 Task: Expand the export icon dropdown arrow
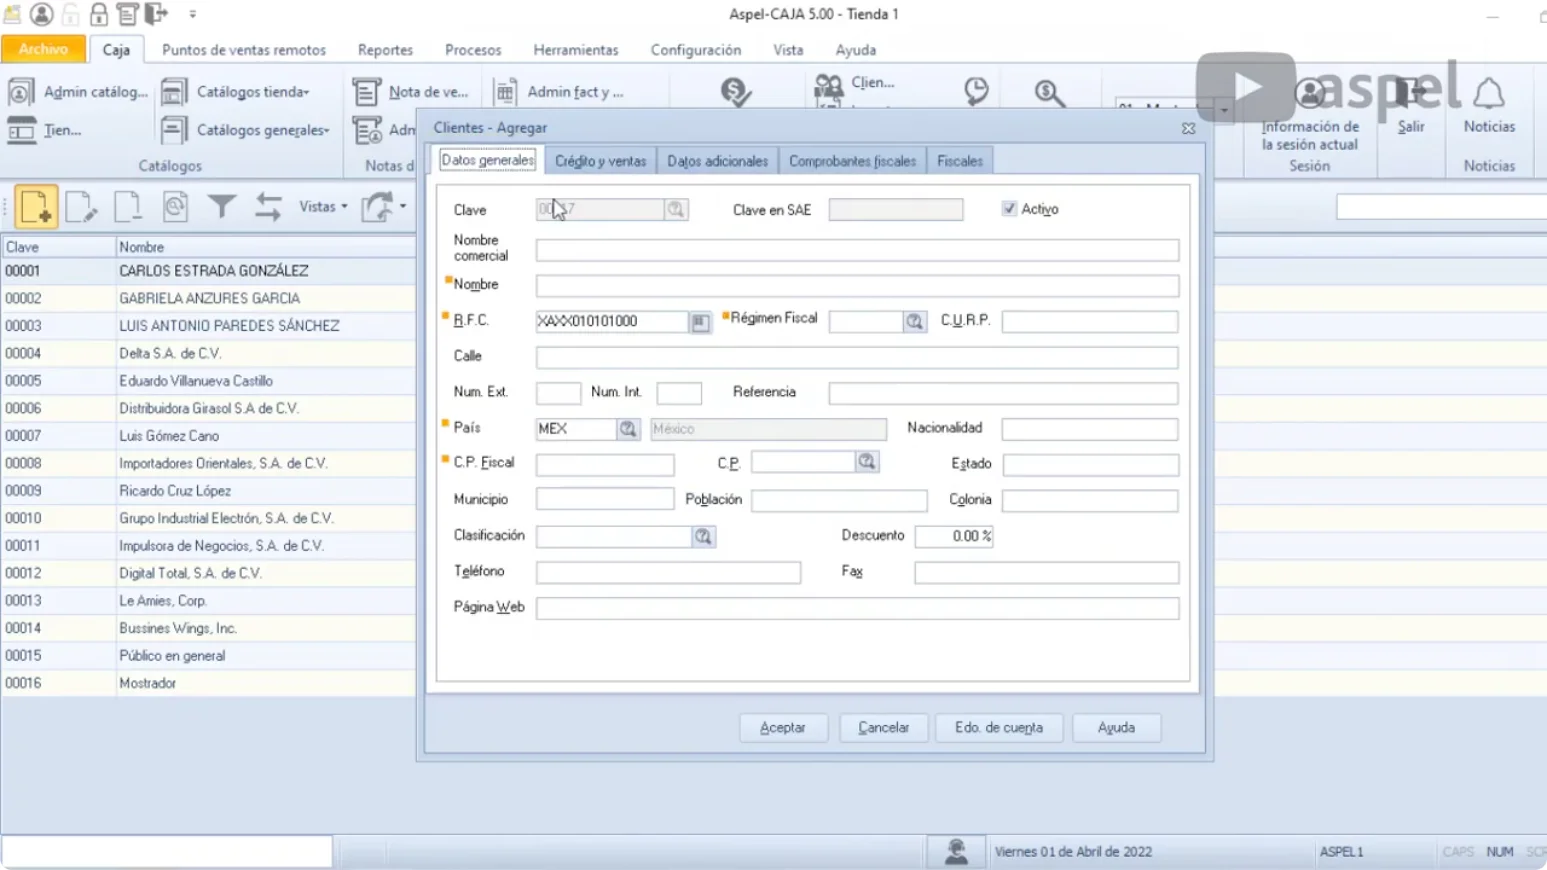click(403, 206)
